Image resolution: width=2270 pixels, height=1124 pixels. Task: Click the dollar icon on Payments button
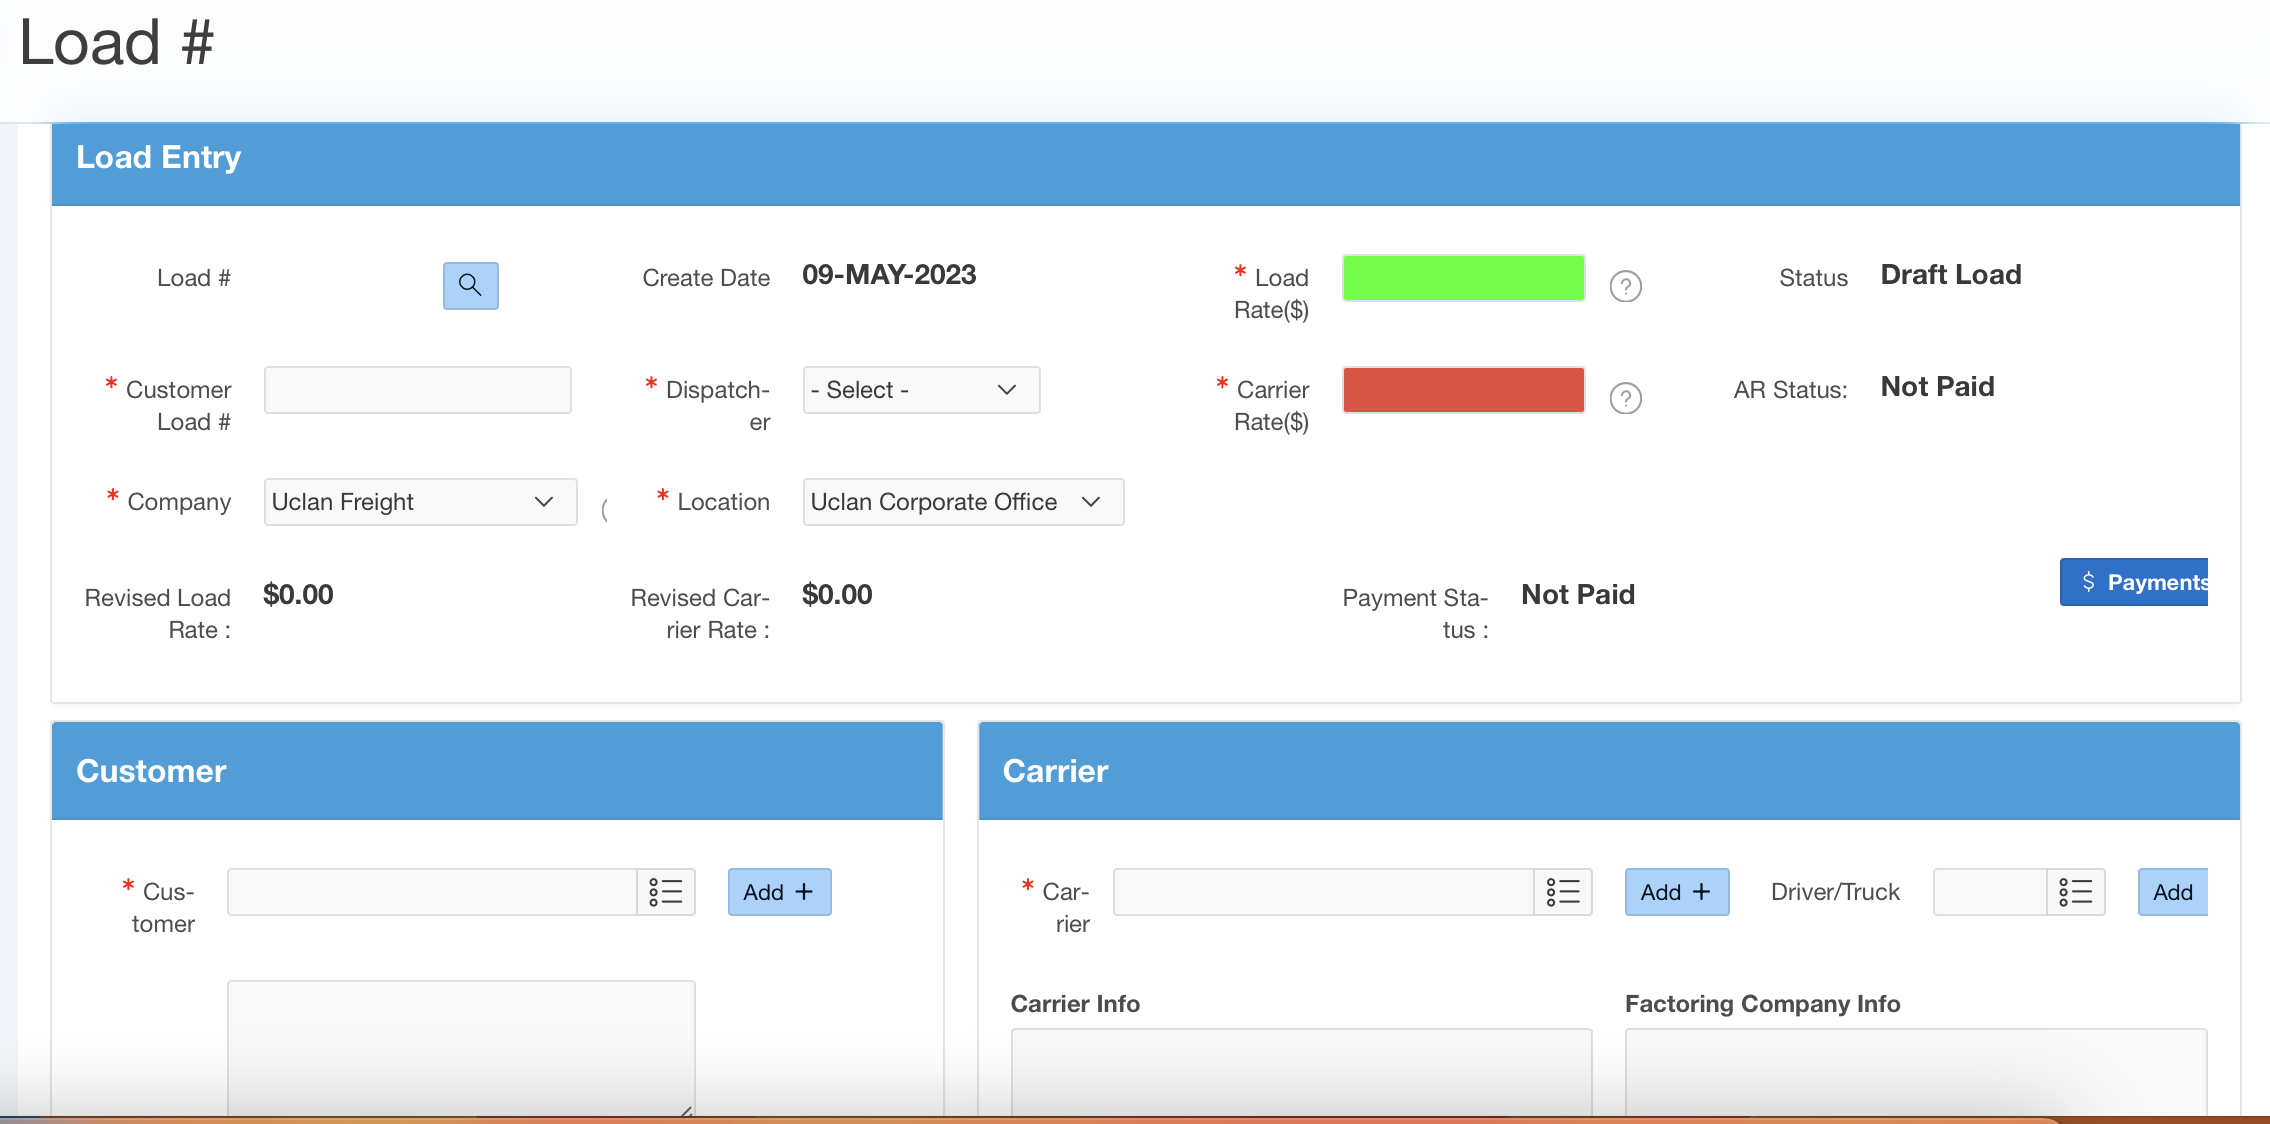(2088, 582)
